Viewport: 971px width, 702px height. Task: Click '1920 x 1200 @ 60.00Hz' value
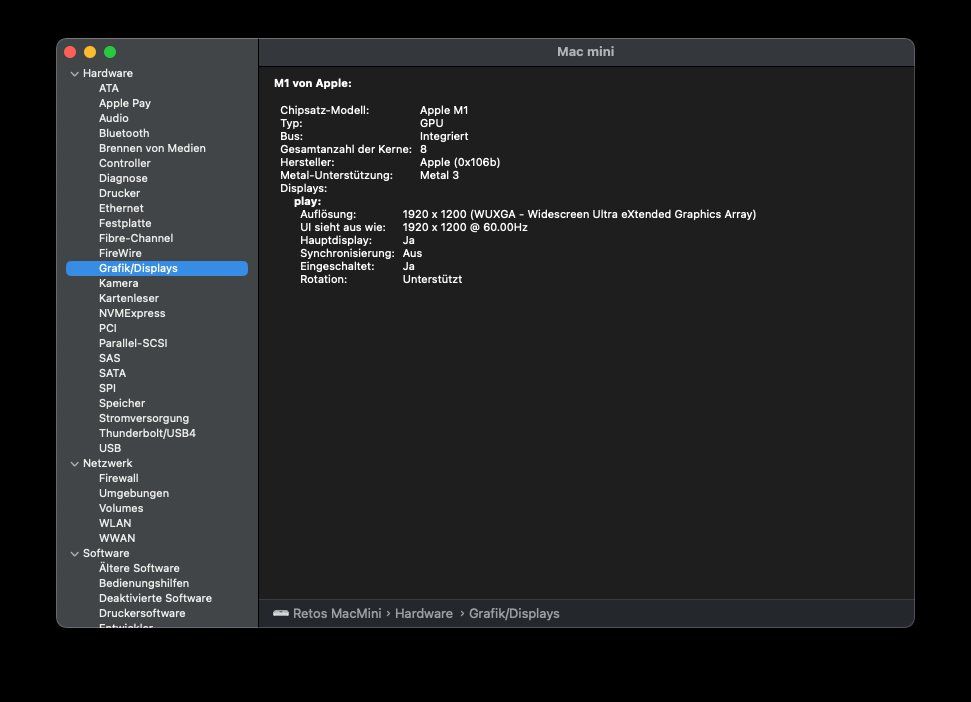[x=465, y=227]
